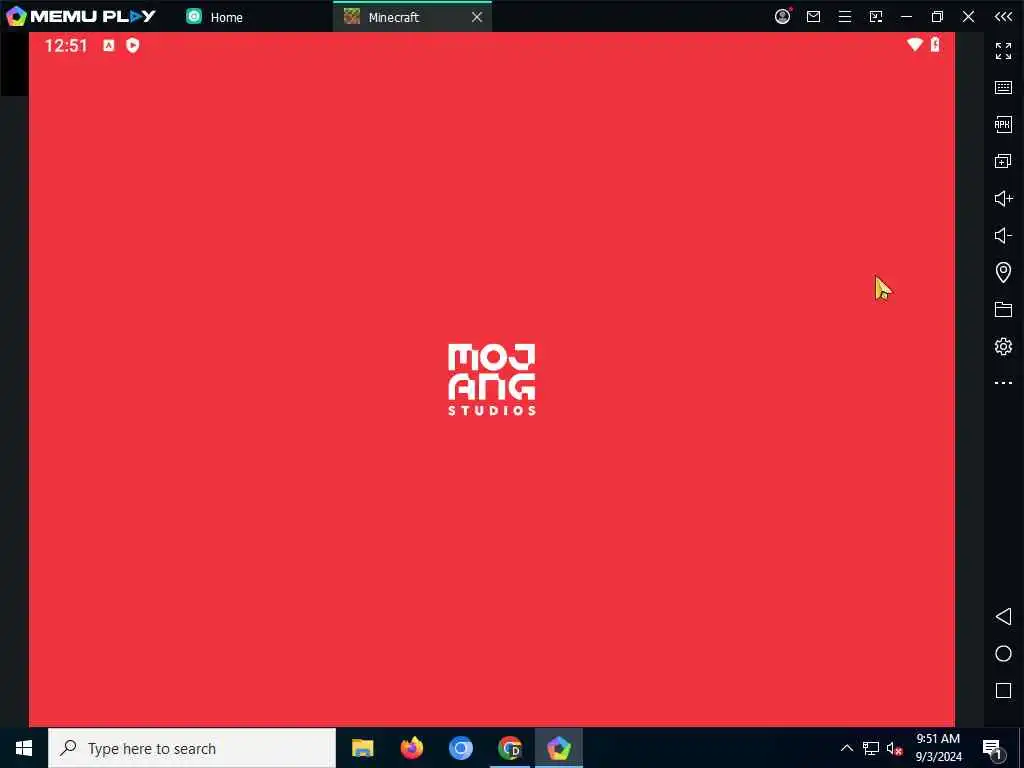Open File Explorer from taskbar
This screenshot has height=768, width=1024.
pyautogui.click(x=362, y=748)
